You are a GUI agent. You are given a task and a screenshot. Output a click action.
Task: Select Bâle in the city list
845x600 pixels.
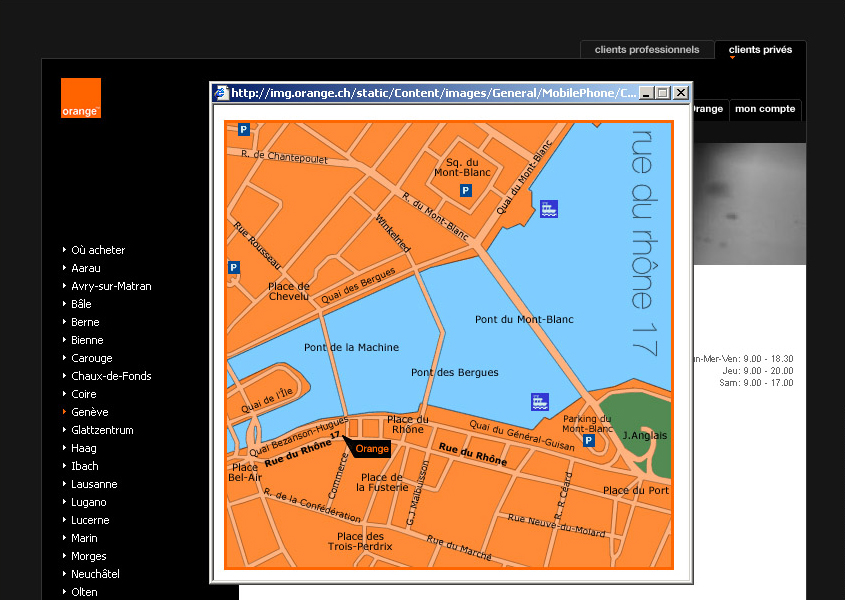click(x=81, y=304)
